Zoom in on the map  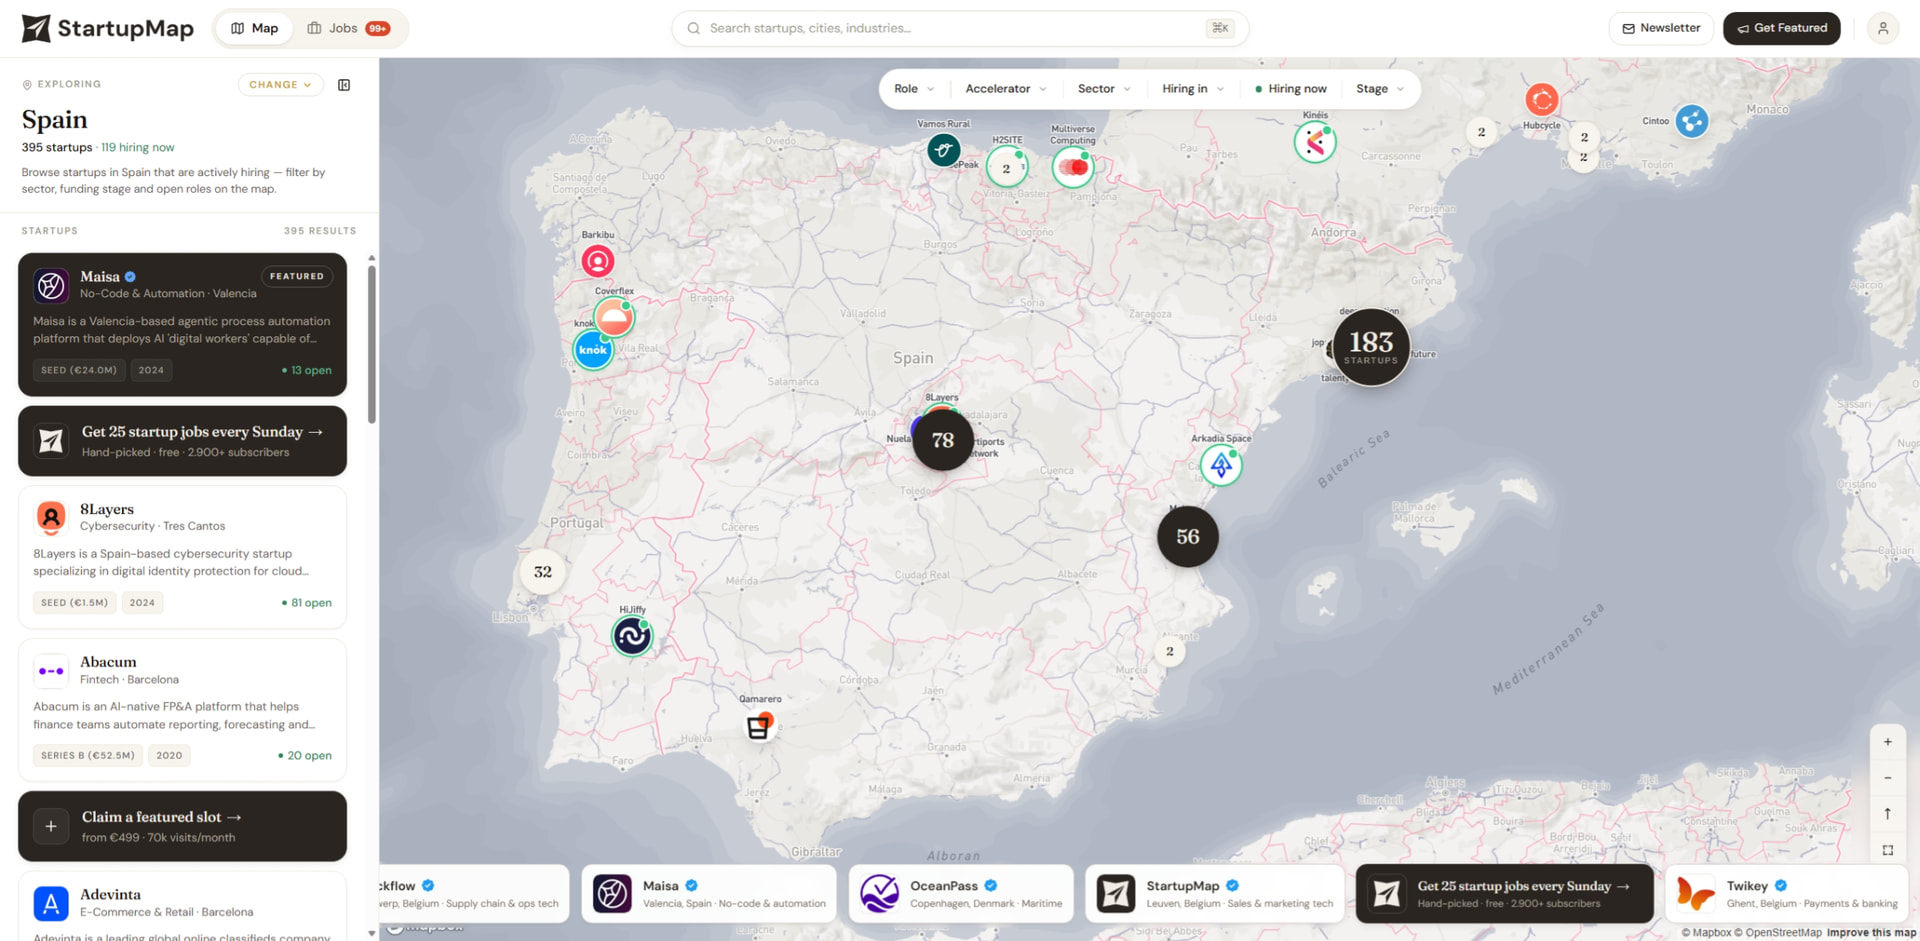(1887, 742)
